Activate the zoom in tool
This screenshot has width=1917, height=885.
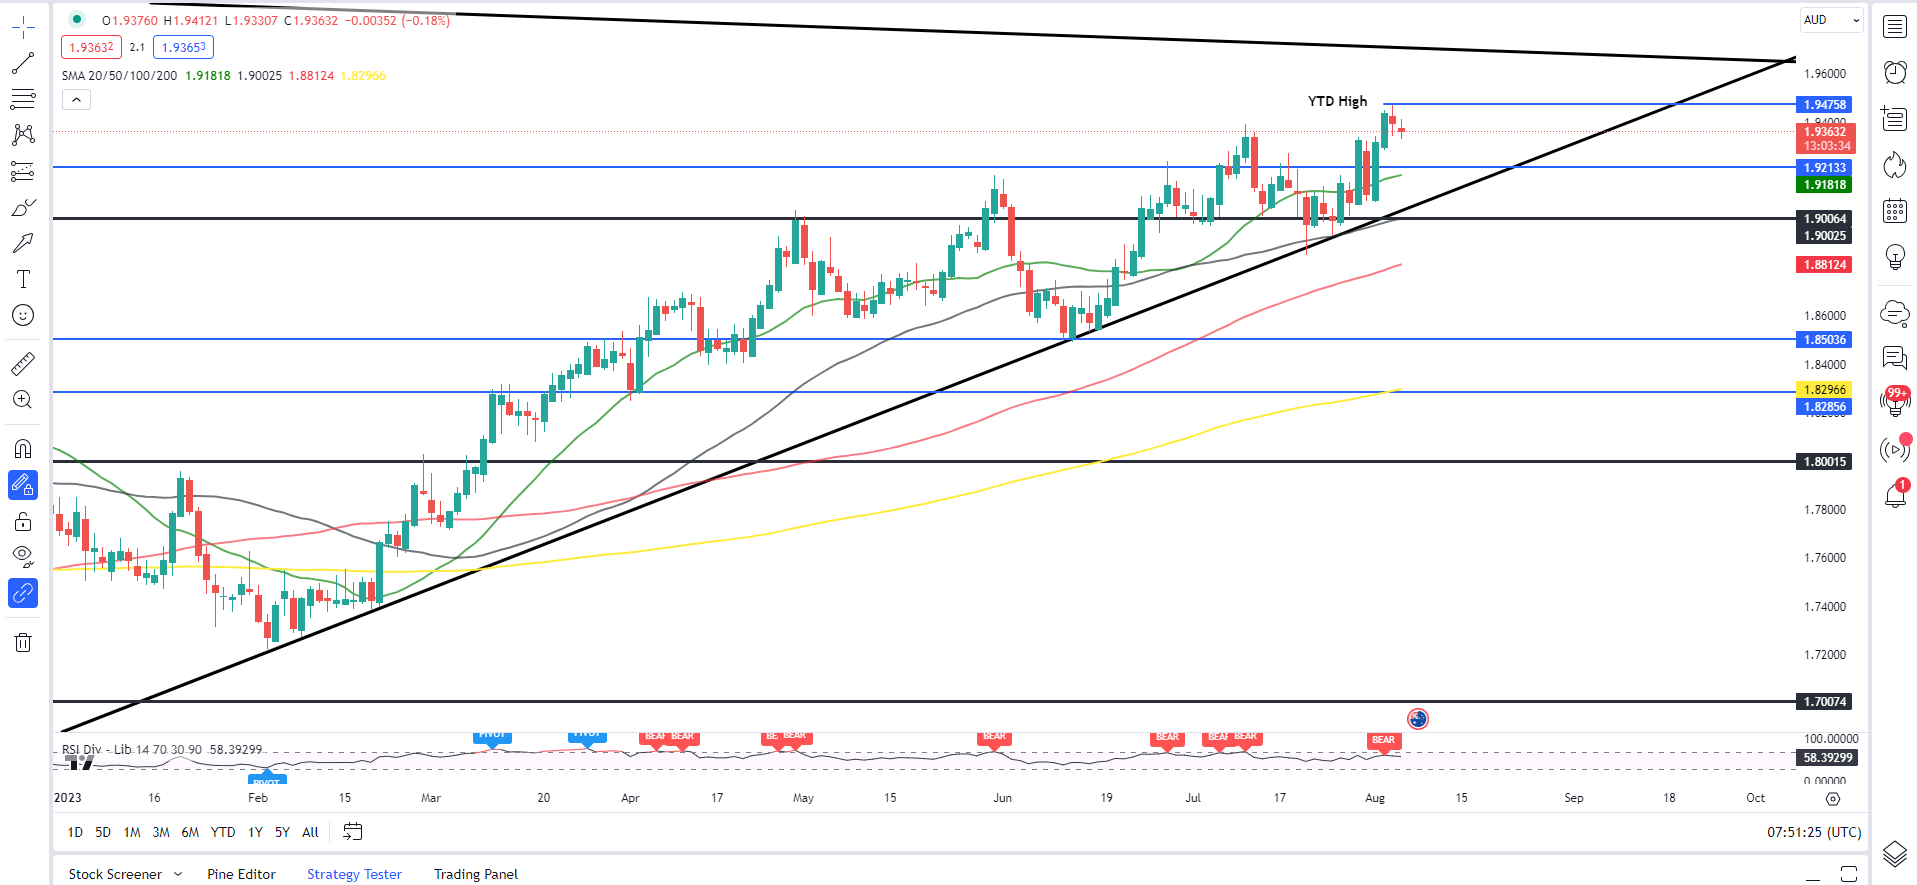point(23,400)
